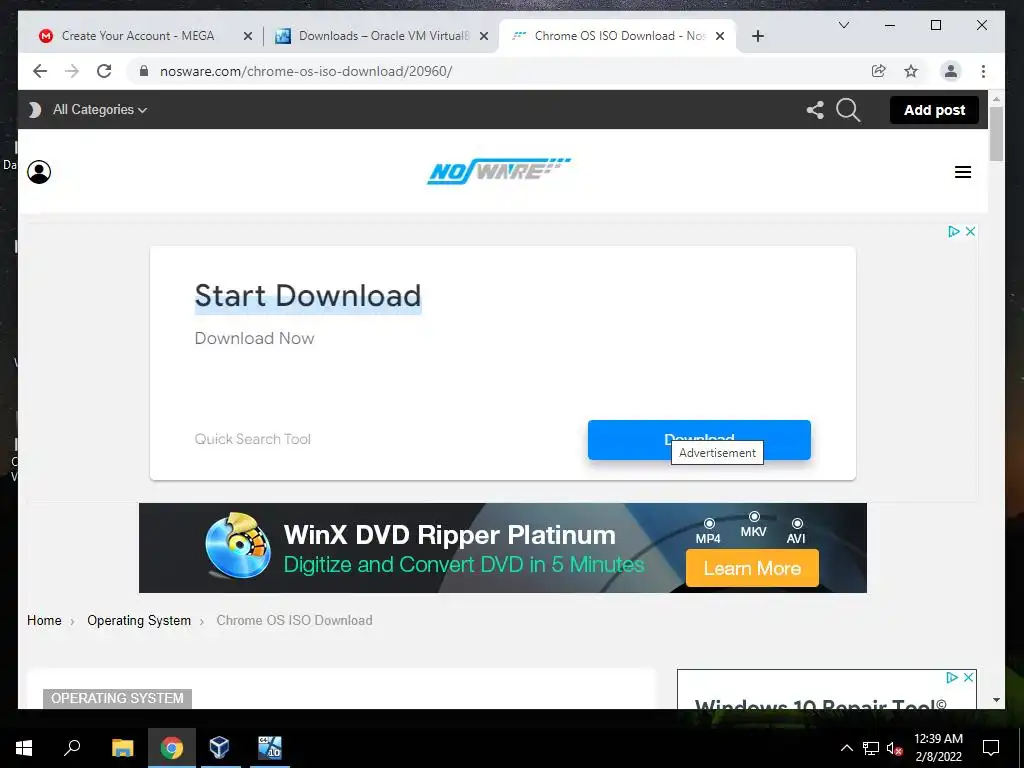This screenshot has width=1024, height=768.
Task: Click the scrollbar down arrow
Action: click(x=996, y=700)
